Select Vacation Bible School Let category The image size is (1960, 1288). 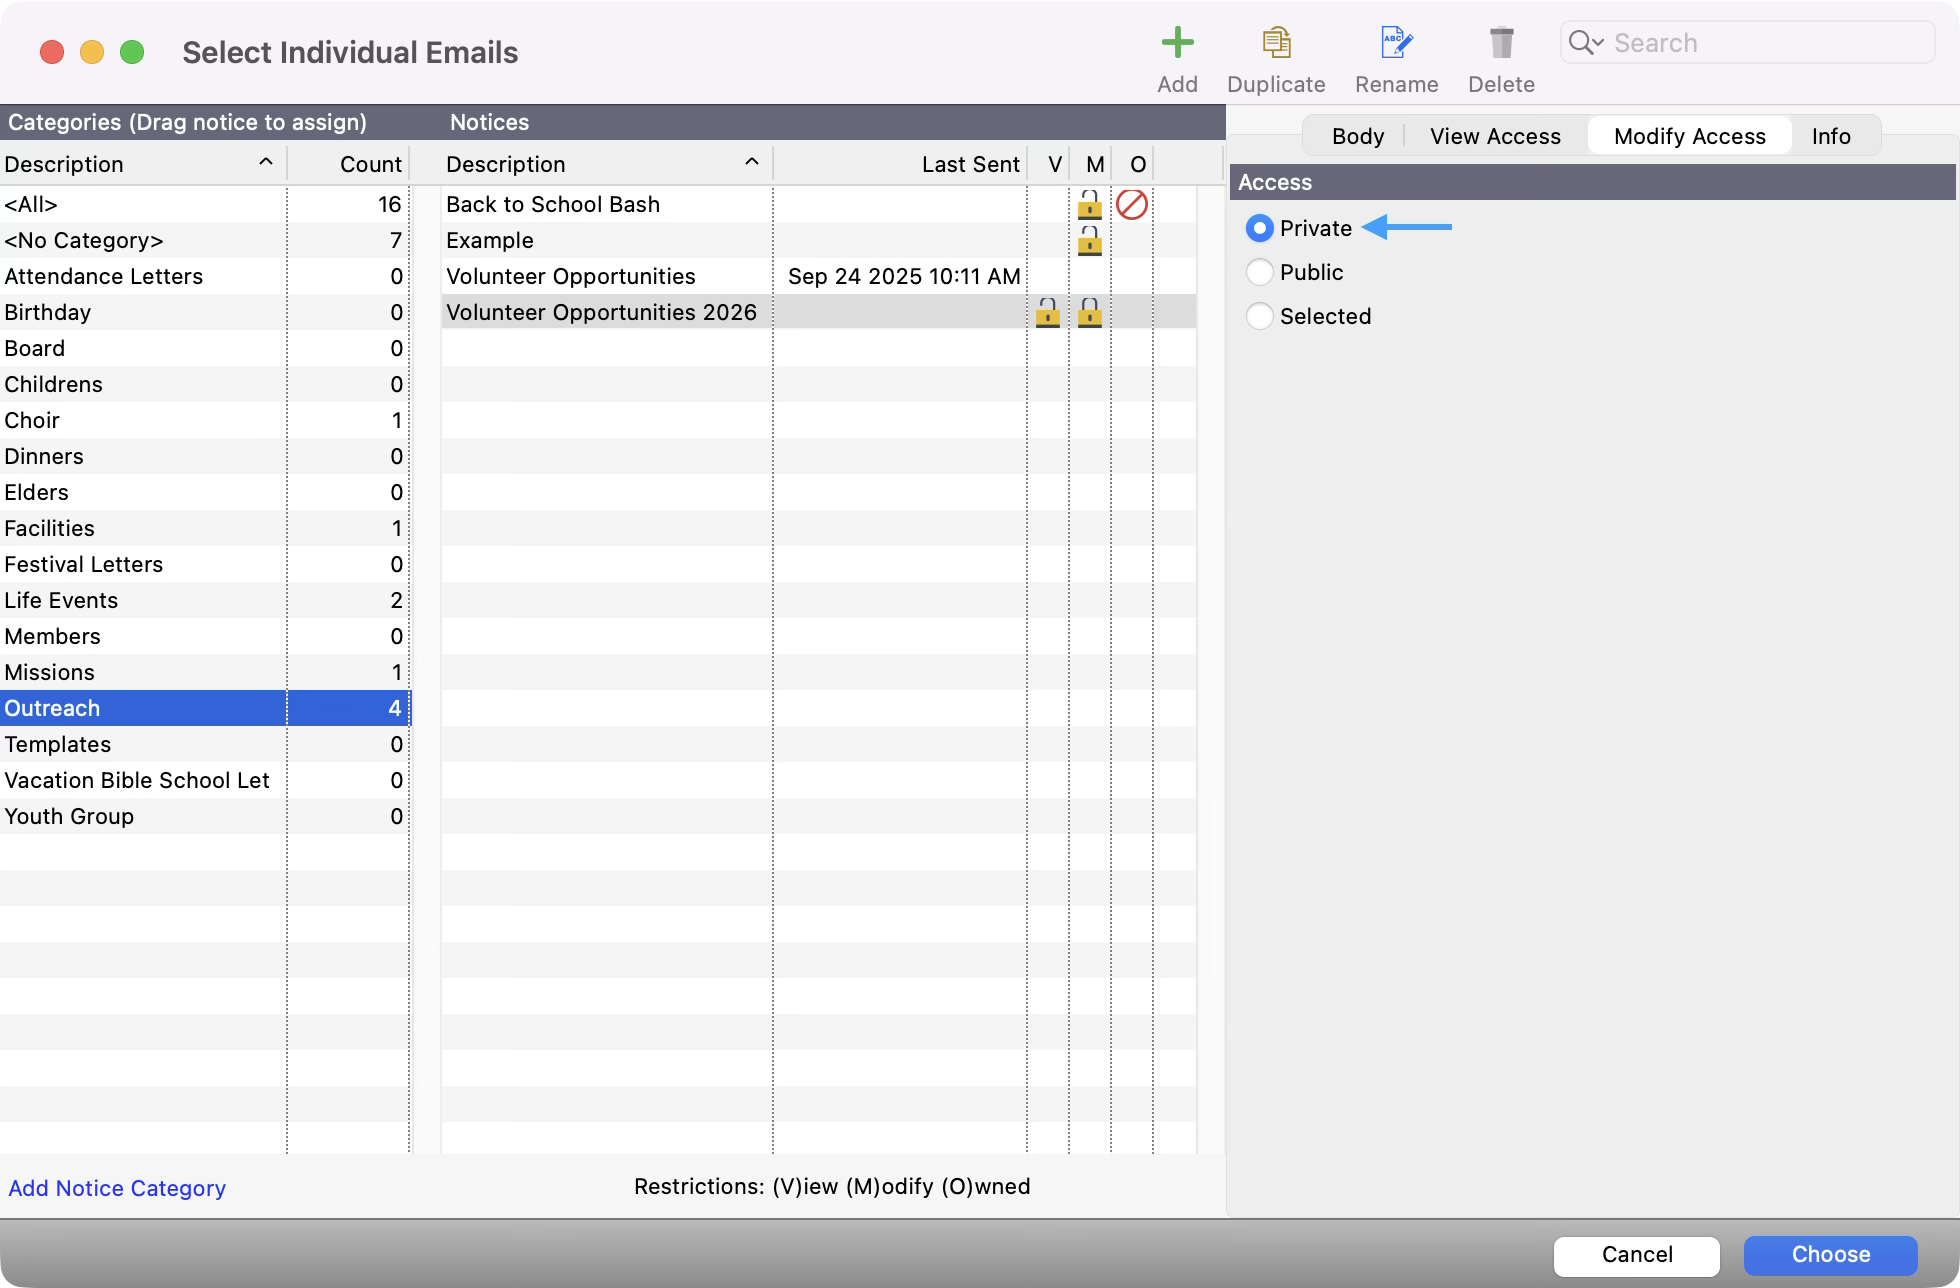[x=204, y=781]
